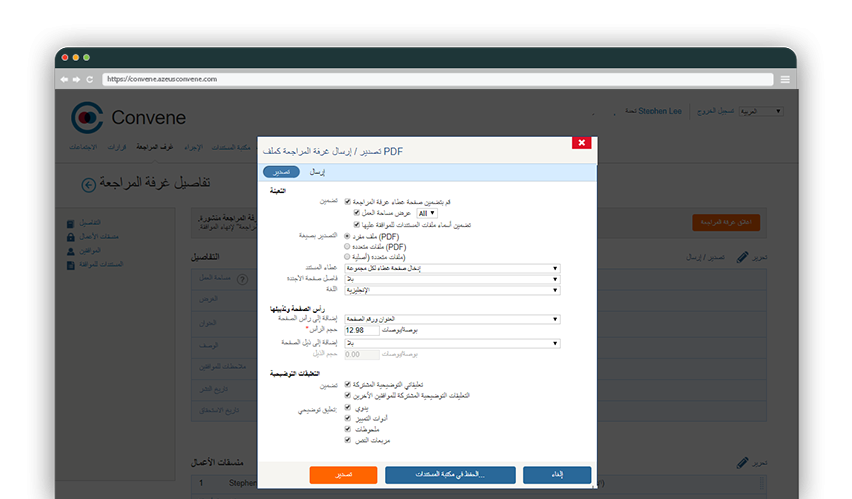Click the pencil edit icon next to the details section
852x499 pixels.
pos(742,257)
